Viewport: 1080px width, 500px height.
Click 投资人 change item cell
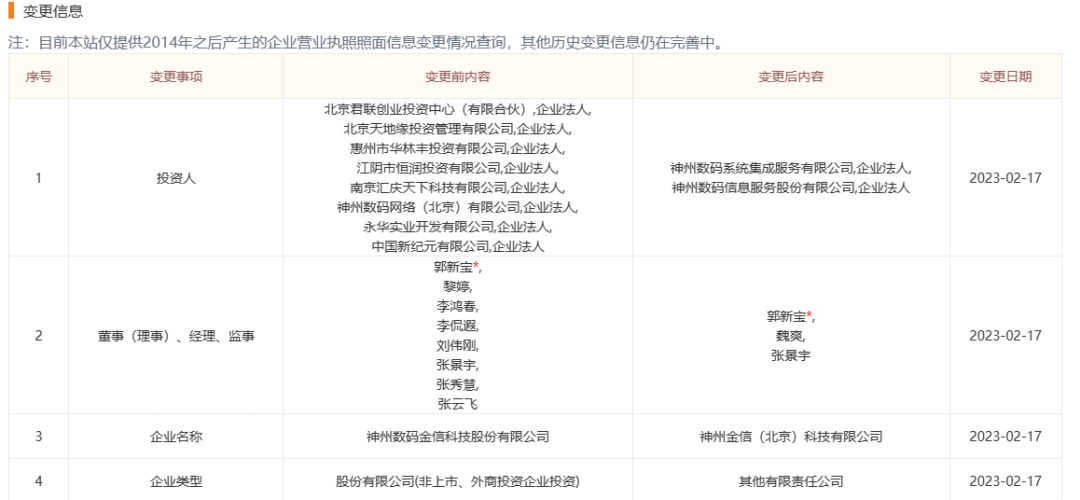coord(176,178)
